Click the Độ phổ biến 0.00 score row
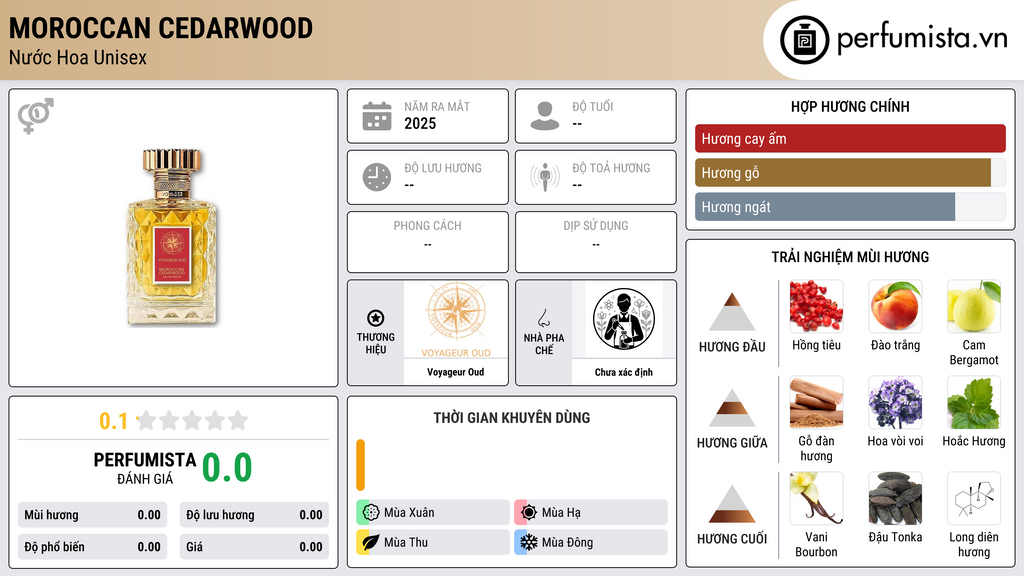The width and height of the screenshot is (1024, 576). (93, 547)
